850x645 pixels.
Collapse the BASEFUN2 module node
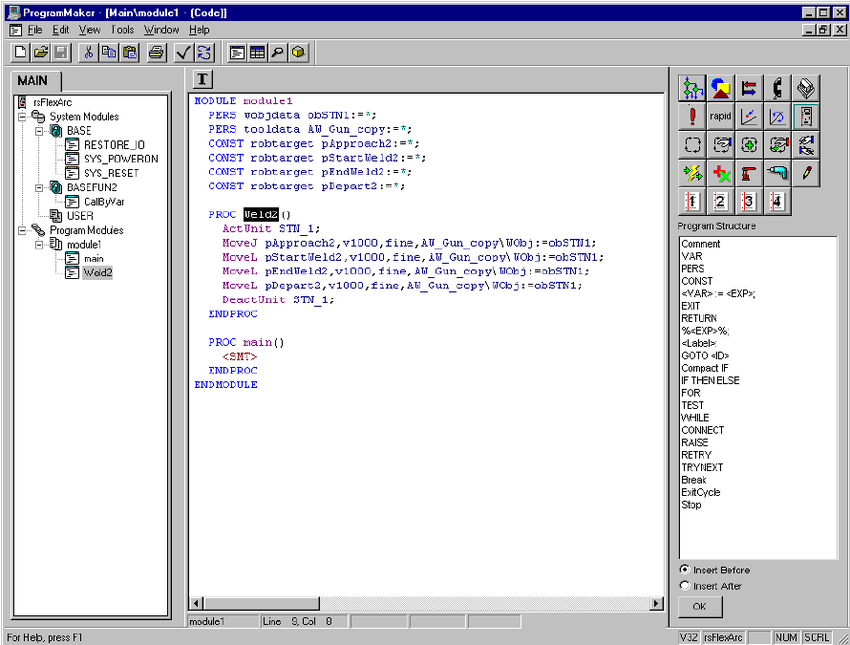40,188
